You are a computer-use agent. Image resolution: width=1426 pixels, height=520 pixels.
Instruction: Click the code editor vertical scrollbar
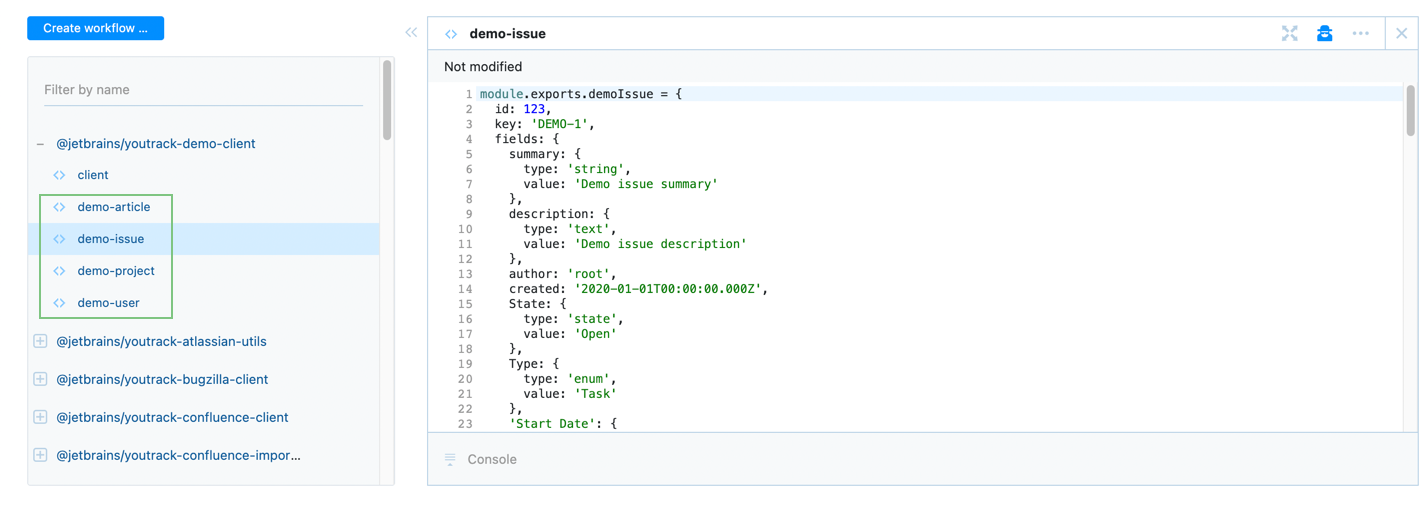(1410, 110)
